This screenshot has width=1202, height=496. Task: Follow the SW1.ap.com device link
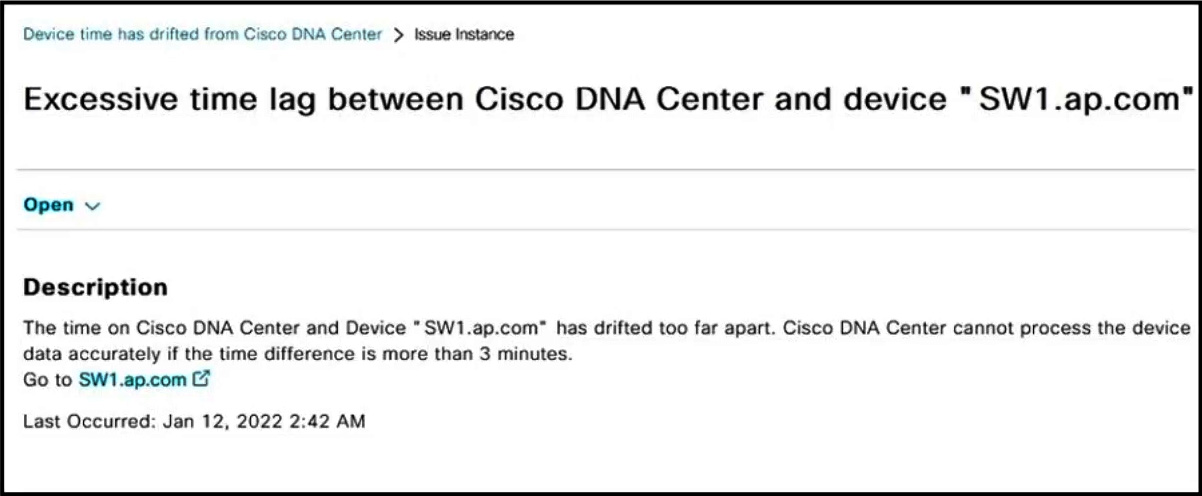133,380
